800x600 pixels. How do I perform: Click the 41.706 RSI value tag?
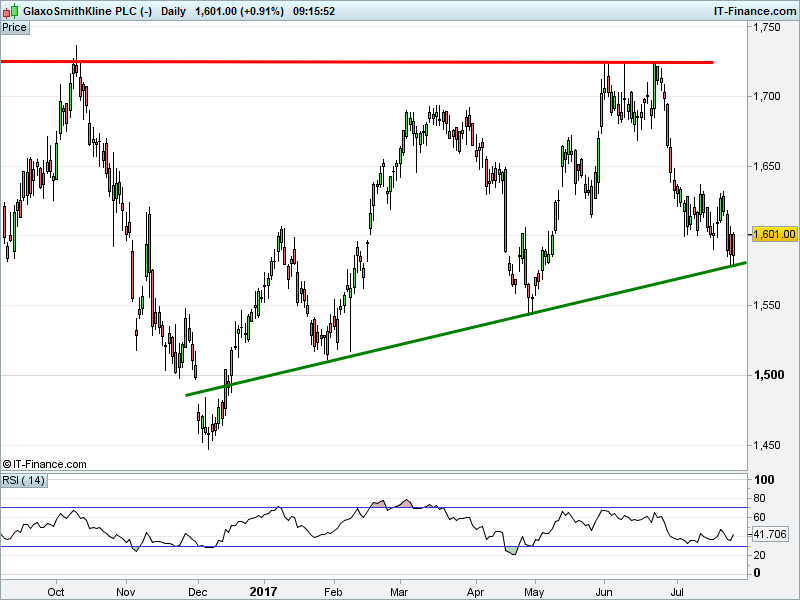pos(770,534)
